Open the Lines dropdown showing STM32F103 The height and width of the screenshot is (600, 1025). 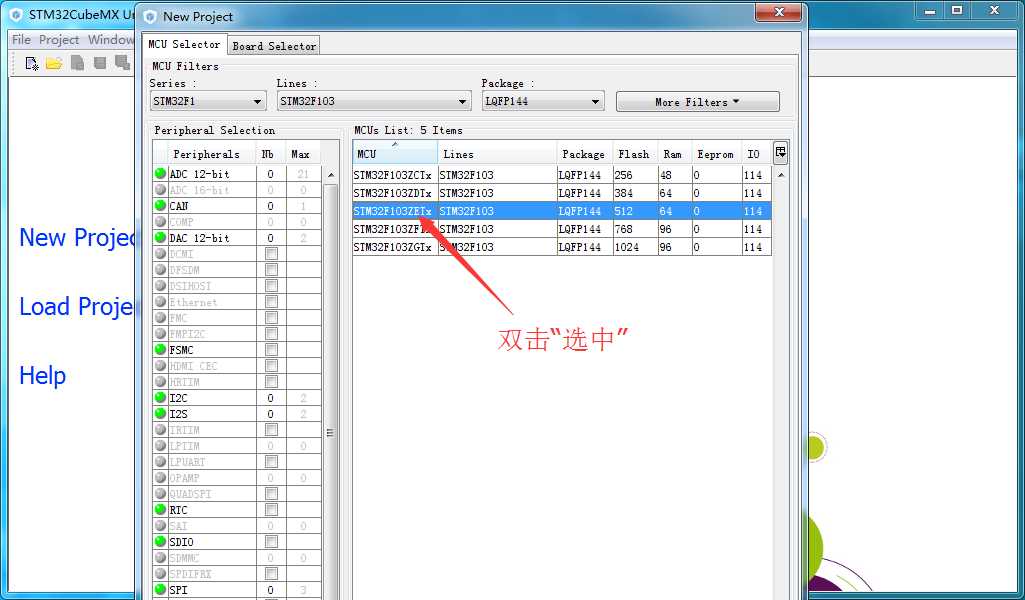coord(374,101)
